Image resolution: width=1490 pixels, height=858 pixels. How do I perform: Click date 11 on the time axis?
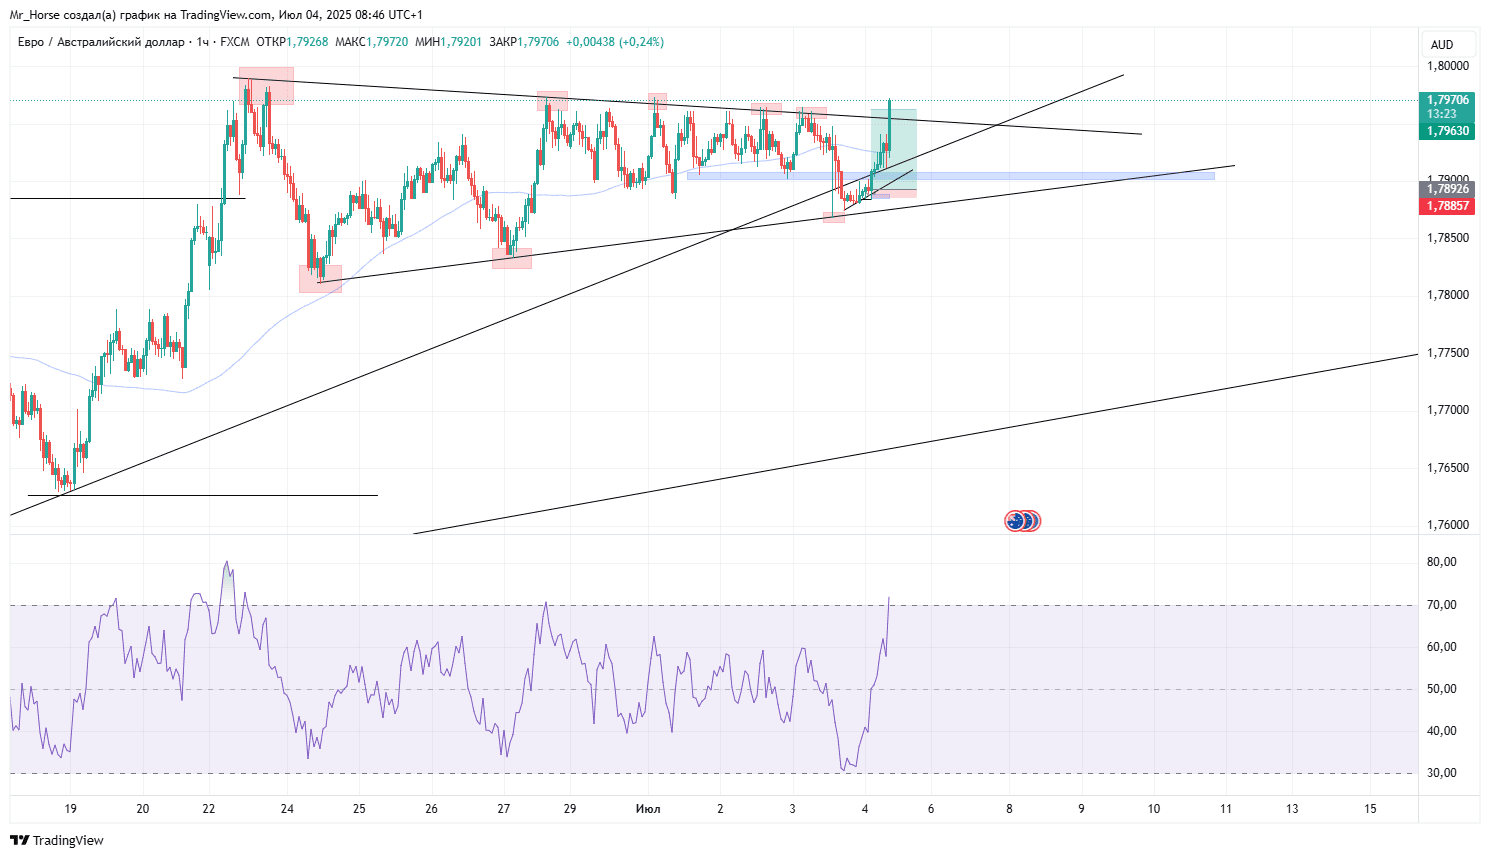pos(1226,809)
